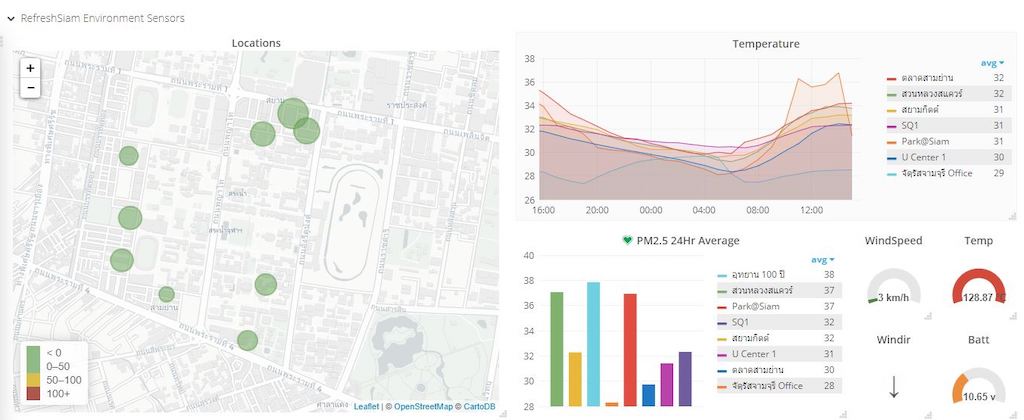Click the tallest light blue PM2.5 bar
This screenshot has height=420, width=1024.
pos(593,344)
